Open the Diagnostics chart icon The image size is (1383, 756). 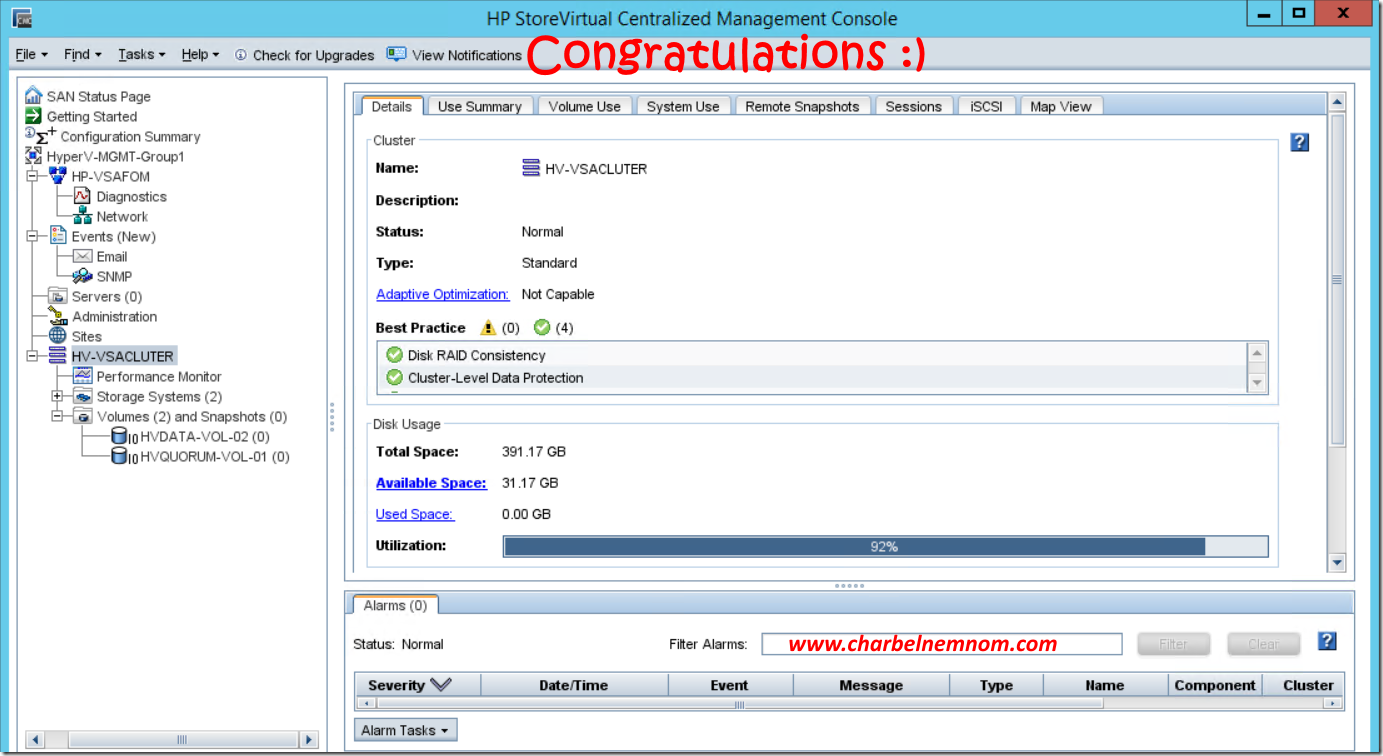82,196
